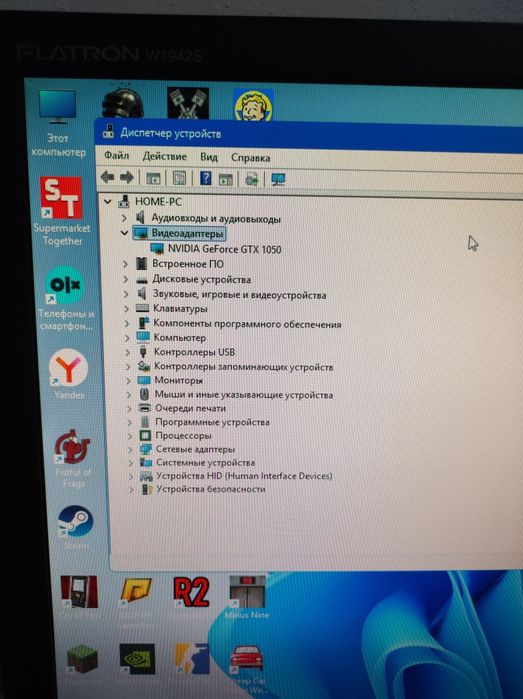The width and height of the screenshot is (523, 699).
Task: Expand the Встроенное ПО chevron
Action: click(x=125, y=264)
